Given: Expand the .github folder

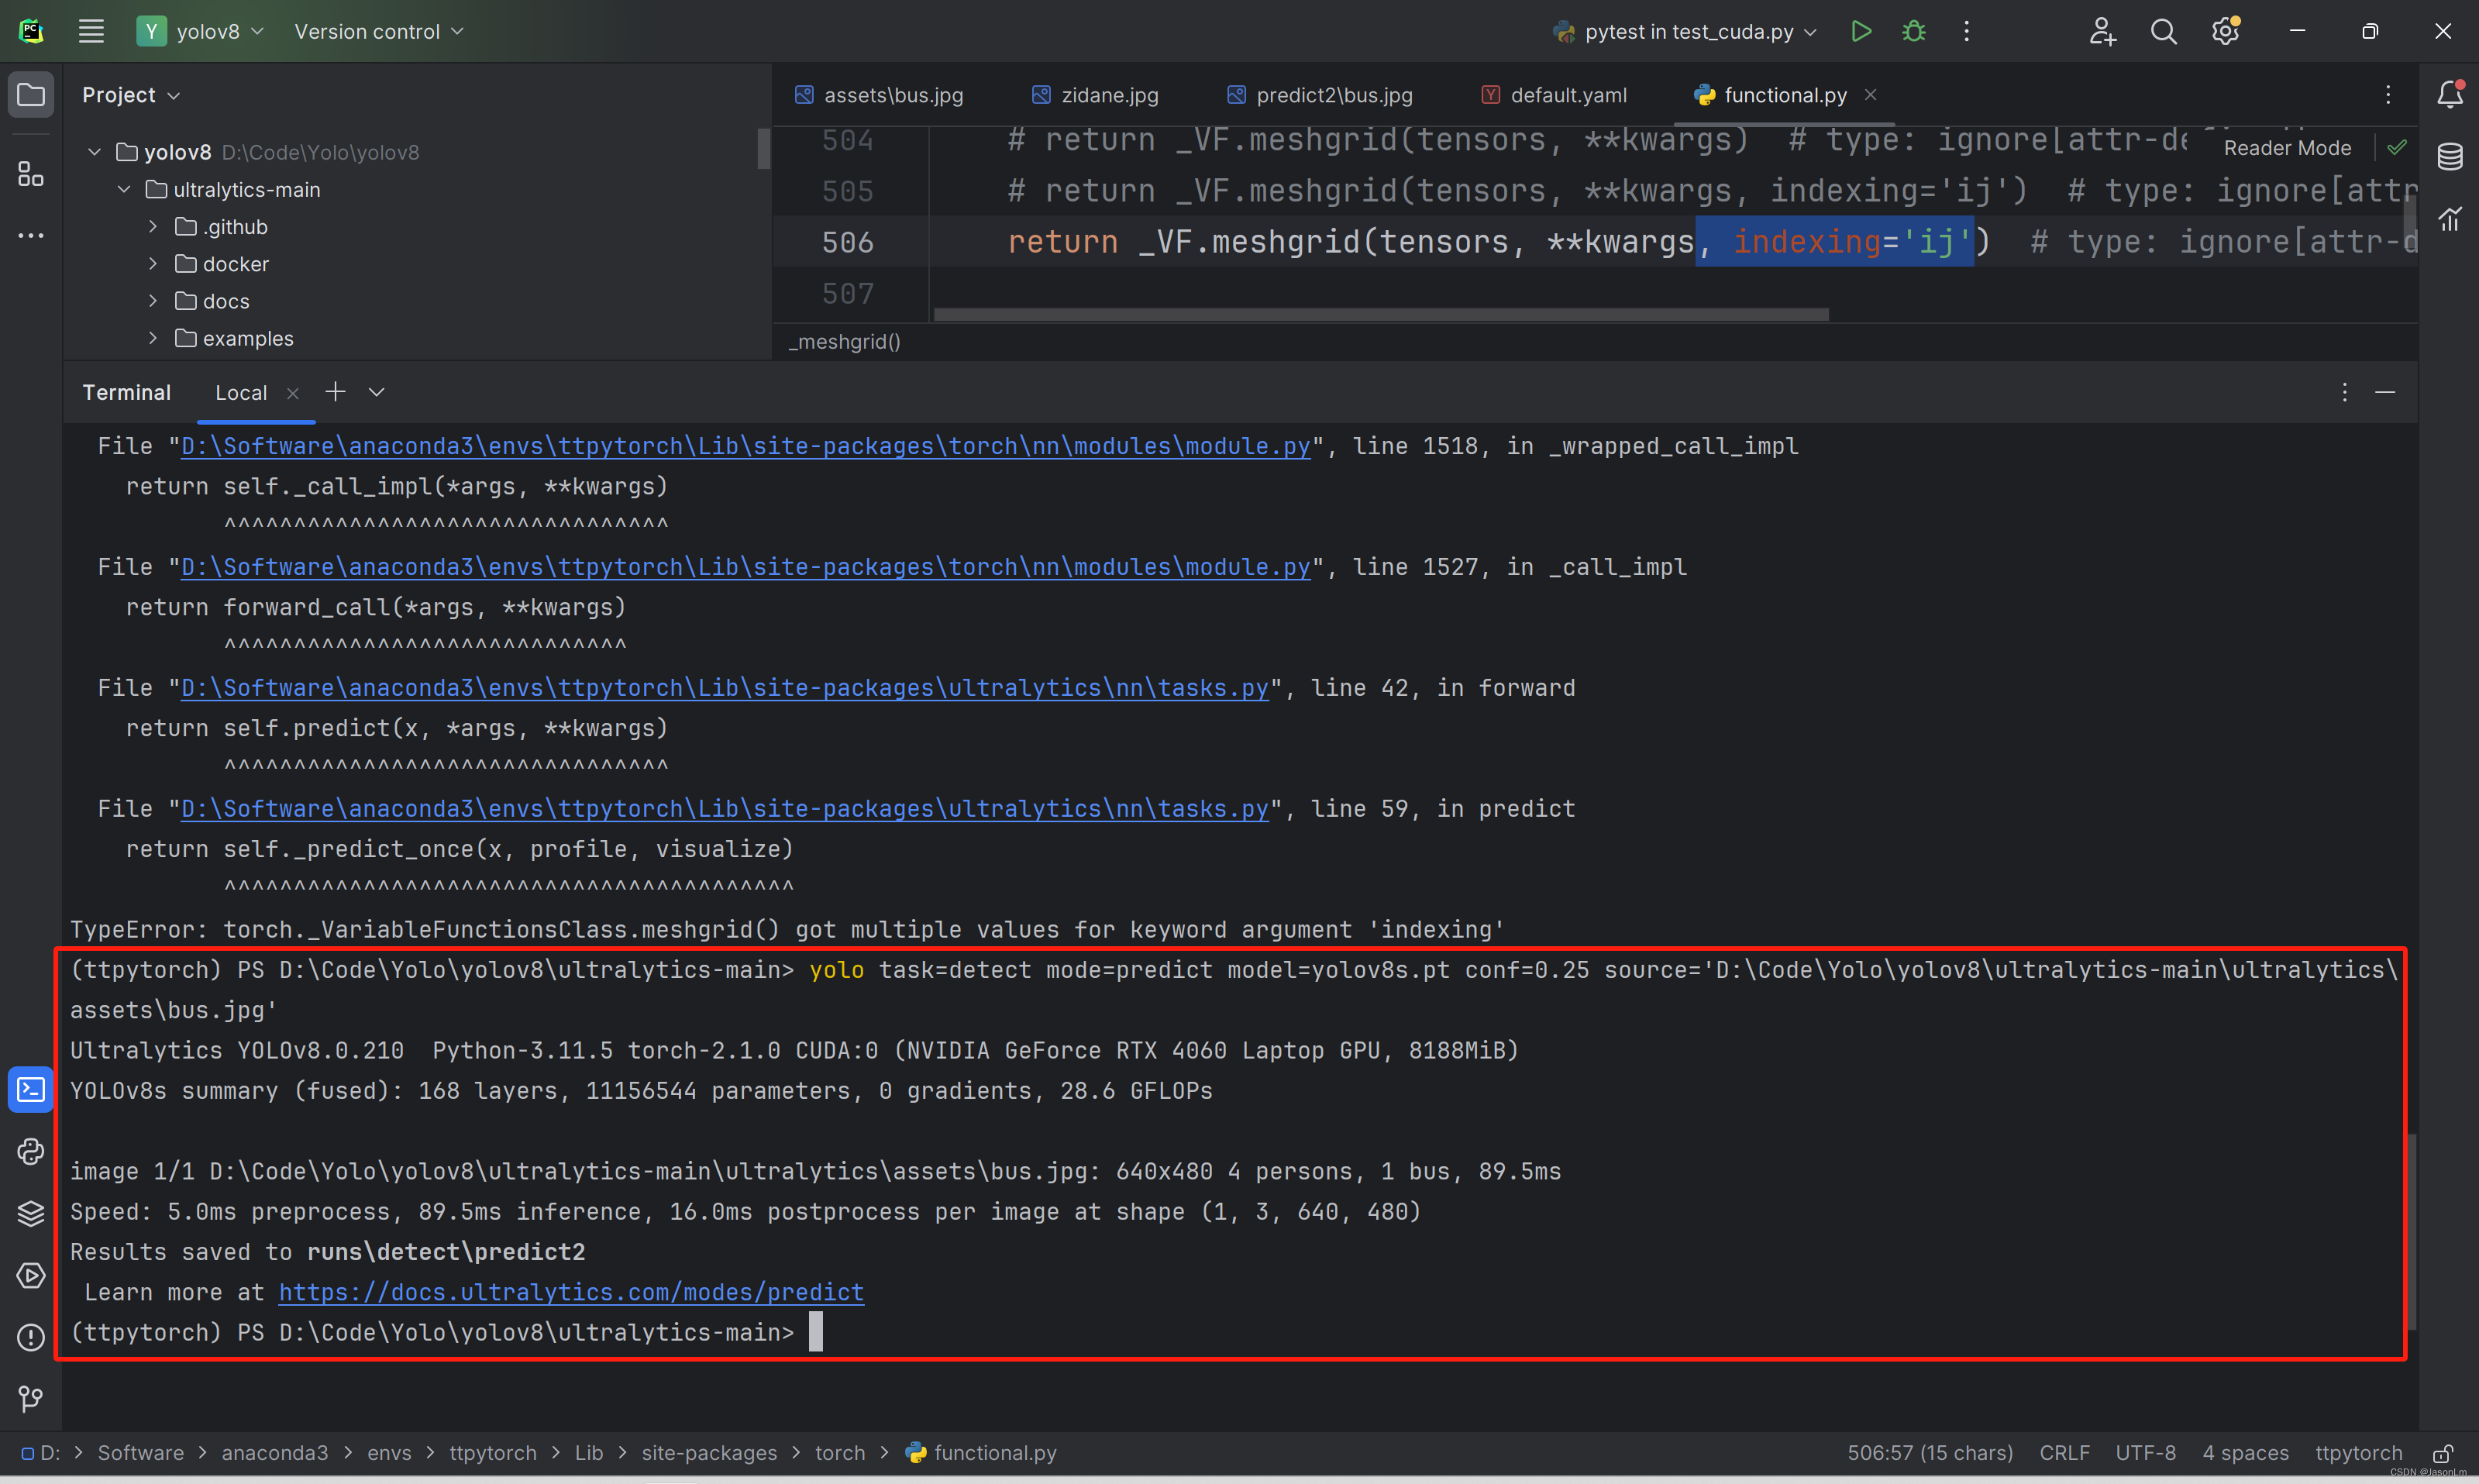Looking at the screenshot, I should (153, 227).
